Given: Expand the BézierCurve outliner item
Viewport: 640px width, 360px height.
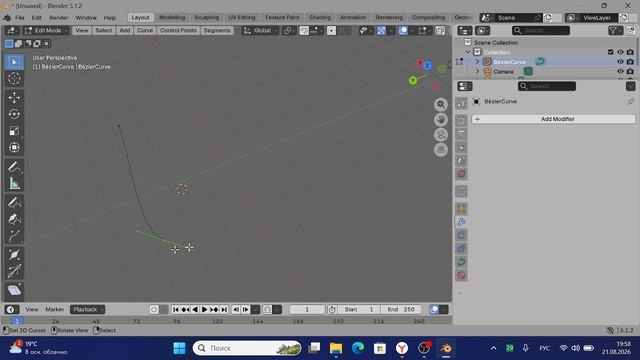Looking at the screenshot, I should coord(478,62).
